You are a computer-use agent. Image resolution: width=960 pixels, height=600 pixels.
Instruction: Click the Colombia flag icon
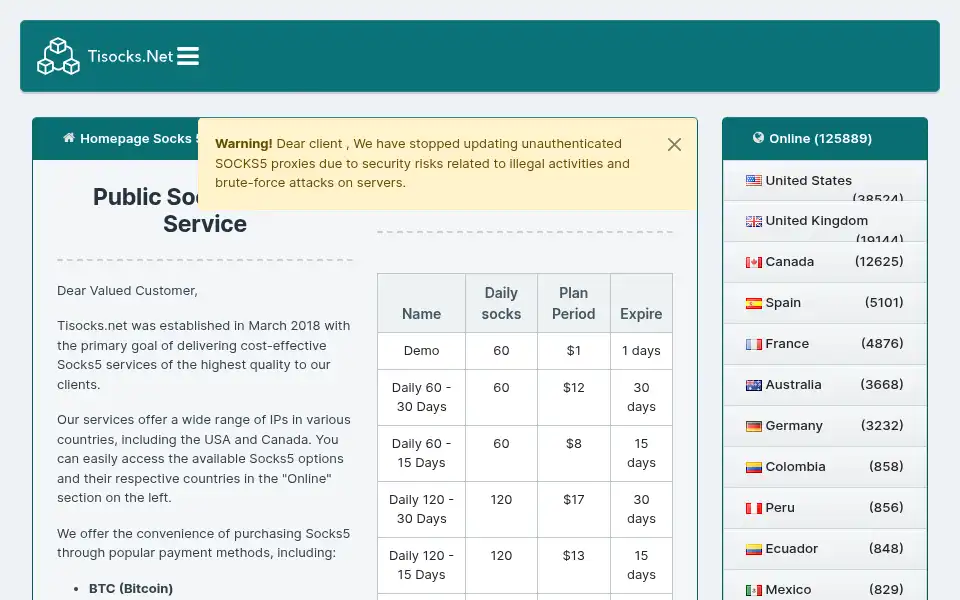coord(754,467)
